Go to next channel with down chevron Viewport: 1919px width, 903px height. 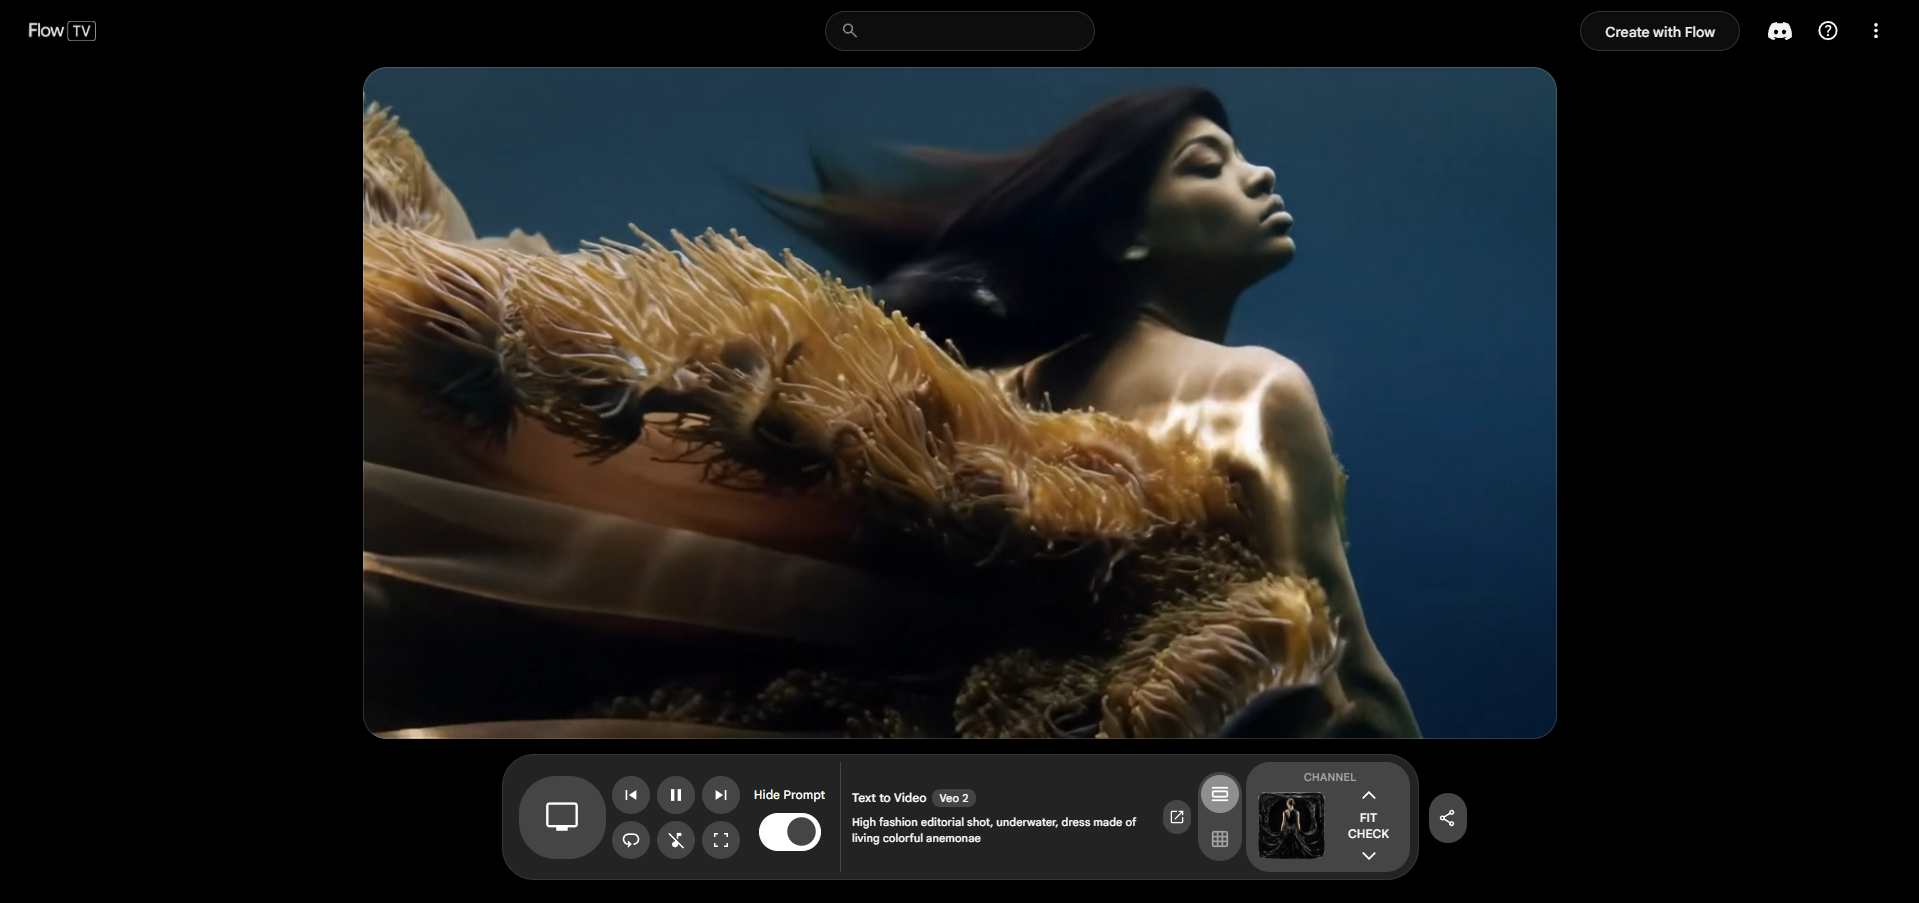(x=1369, y=856)
